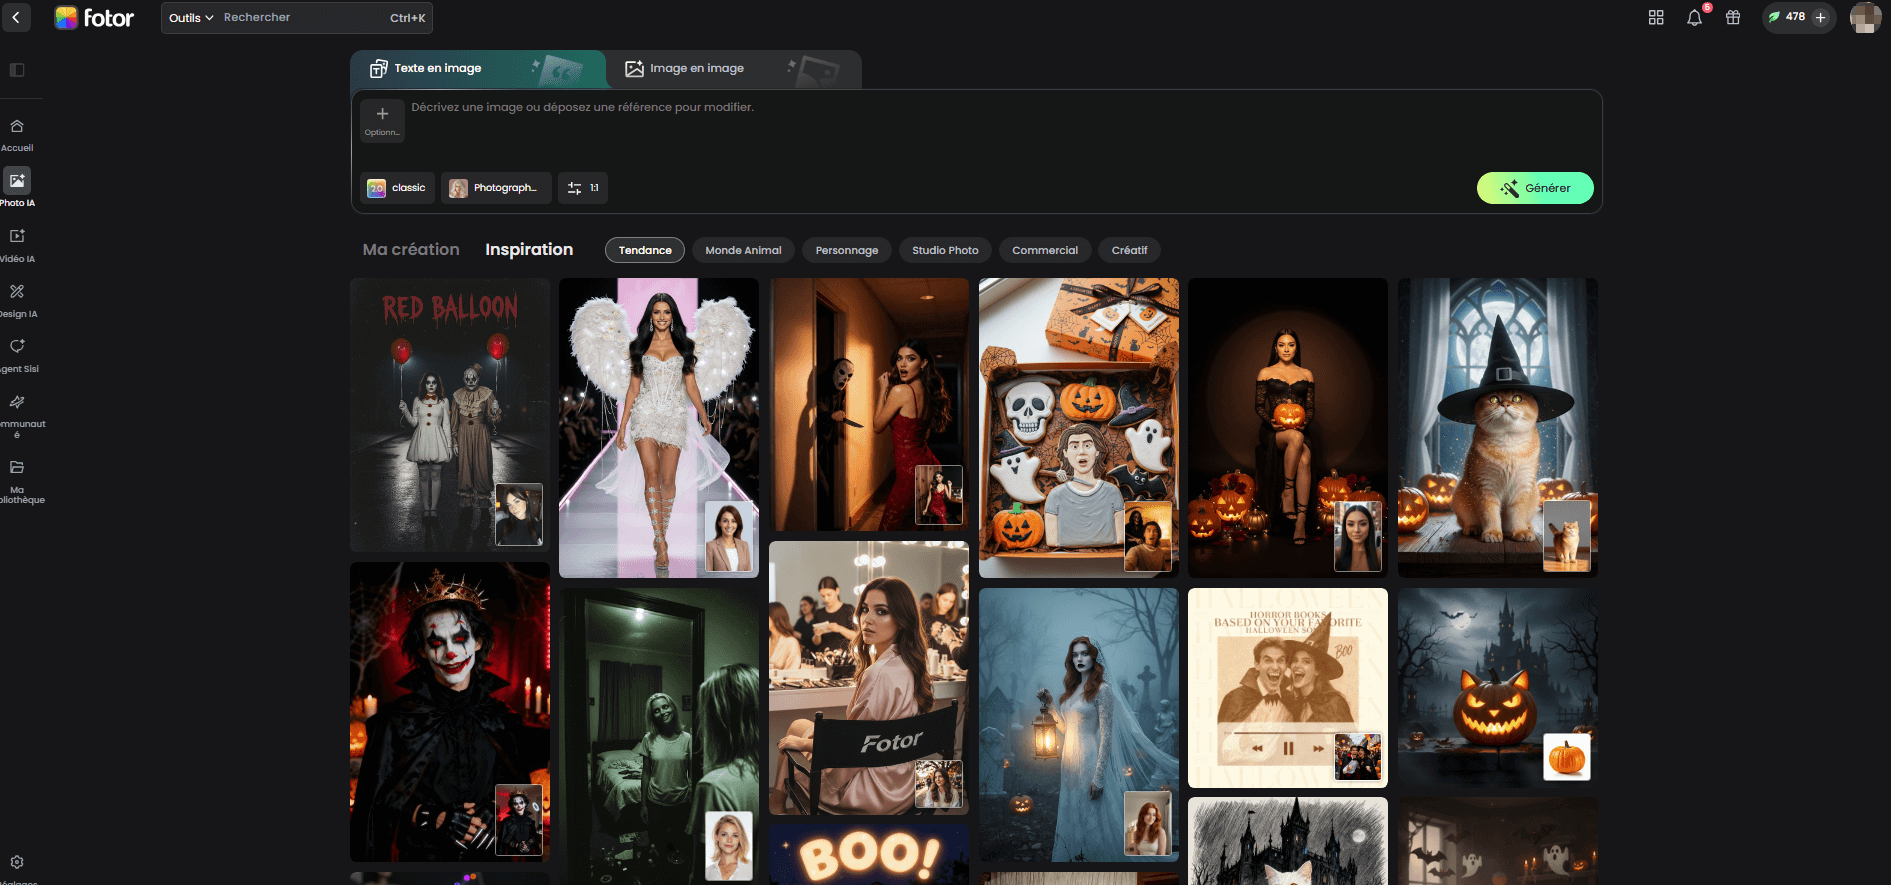Collapse the left sidebar panel
Screen dimensions: 1891x885
[17, 70]
